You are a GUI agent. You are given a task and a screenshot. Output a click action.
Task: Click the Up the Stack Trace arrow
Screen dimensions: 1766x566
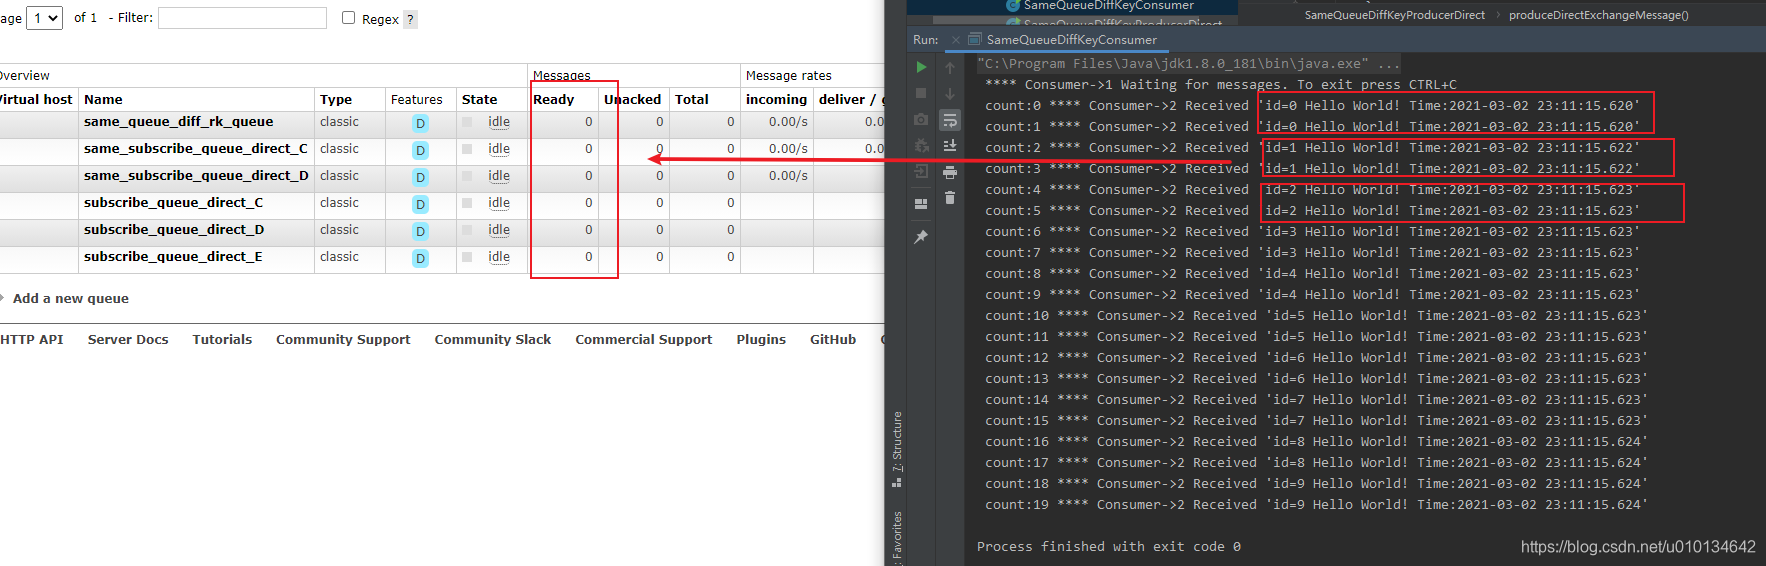point(950,67)
